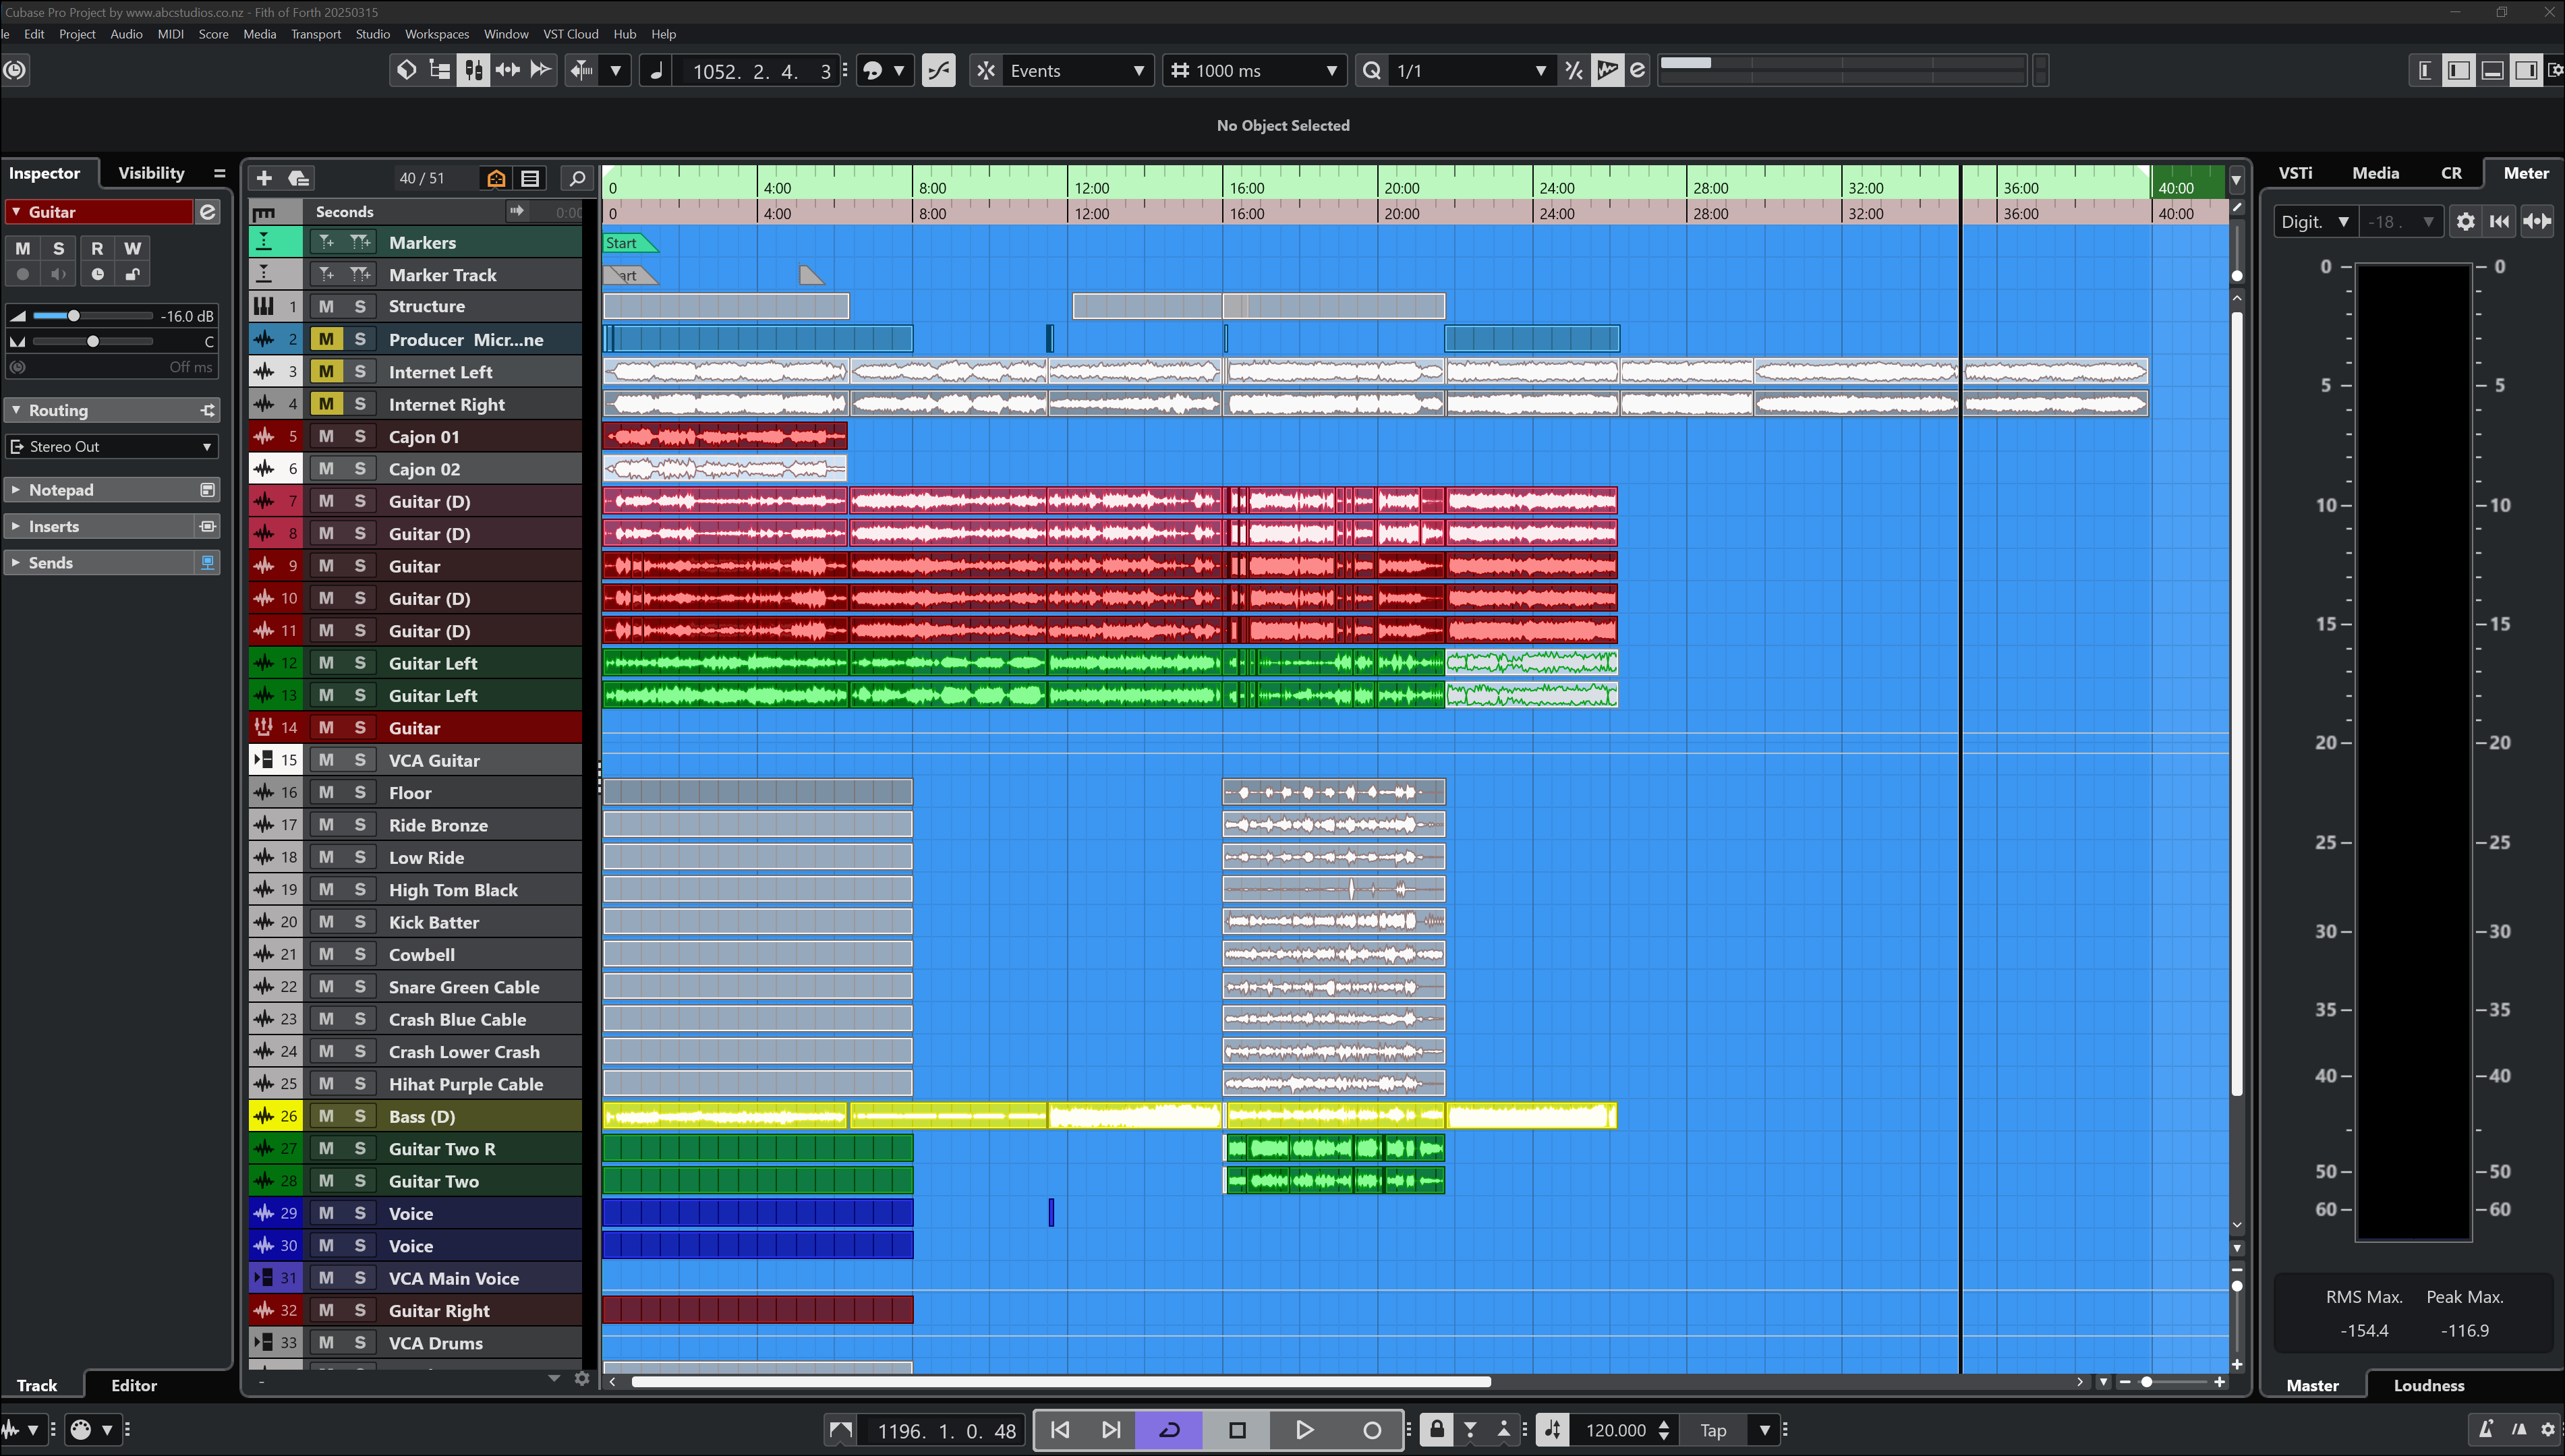Click the metronome click icon on the transport
The width and height of the screenshot is (2565, 1456).
click(2485, 1430)
